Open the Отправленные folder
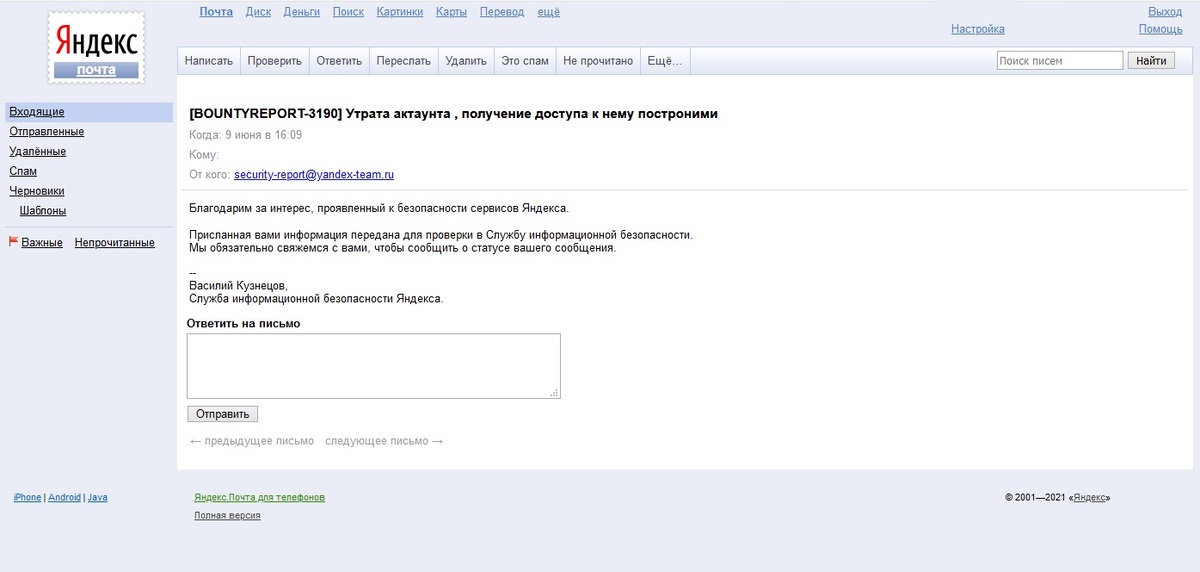The width and height of the screenshot is (1200, 572). click(x=47, y=132)
